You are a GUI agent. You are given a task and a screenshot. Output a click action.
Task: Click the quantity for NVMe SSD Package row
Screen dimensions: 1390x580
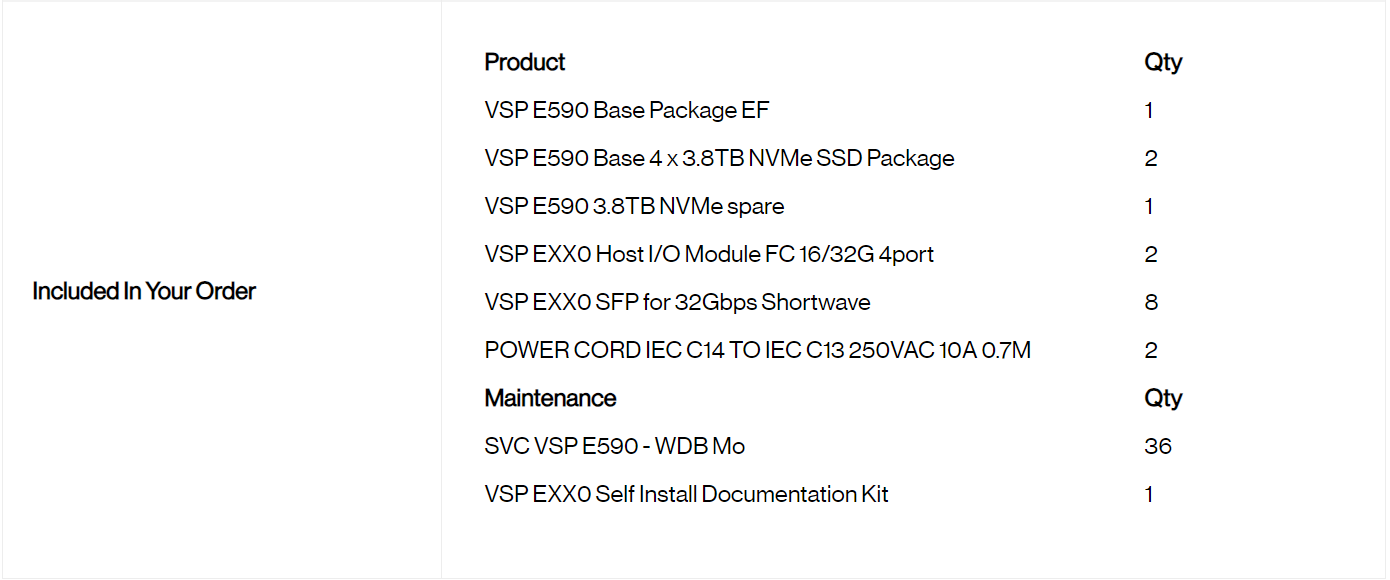point(1151,158)
